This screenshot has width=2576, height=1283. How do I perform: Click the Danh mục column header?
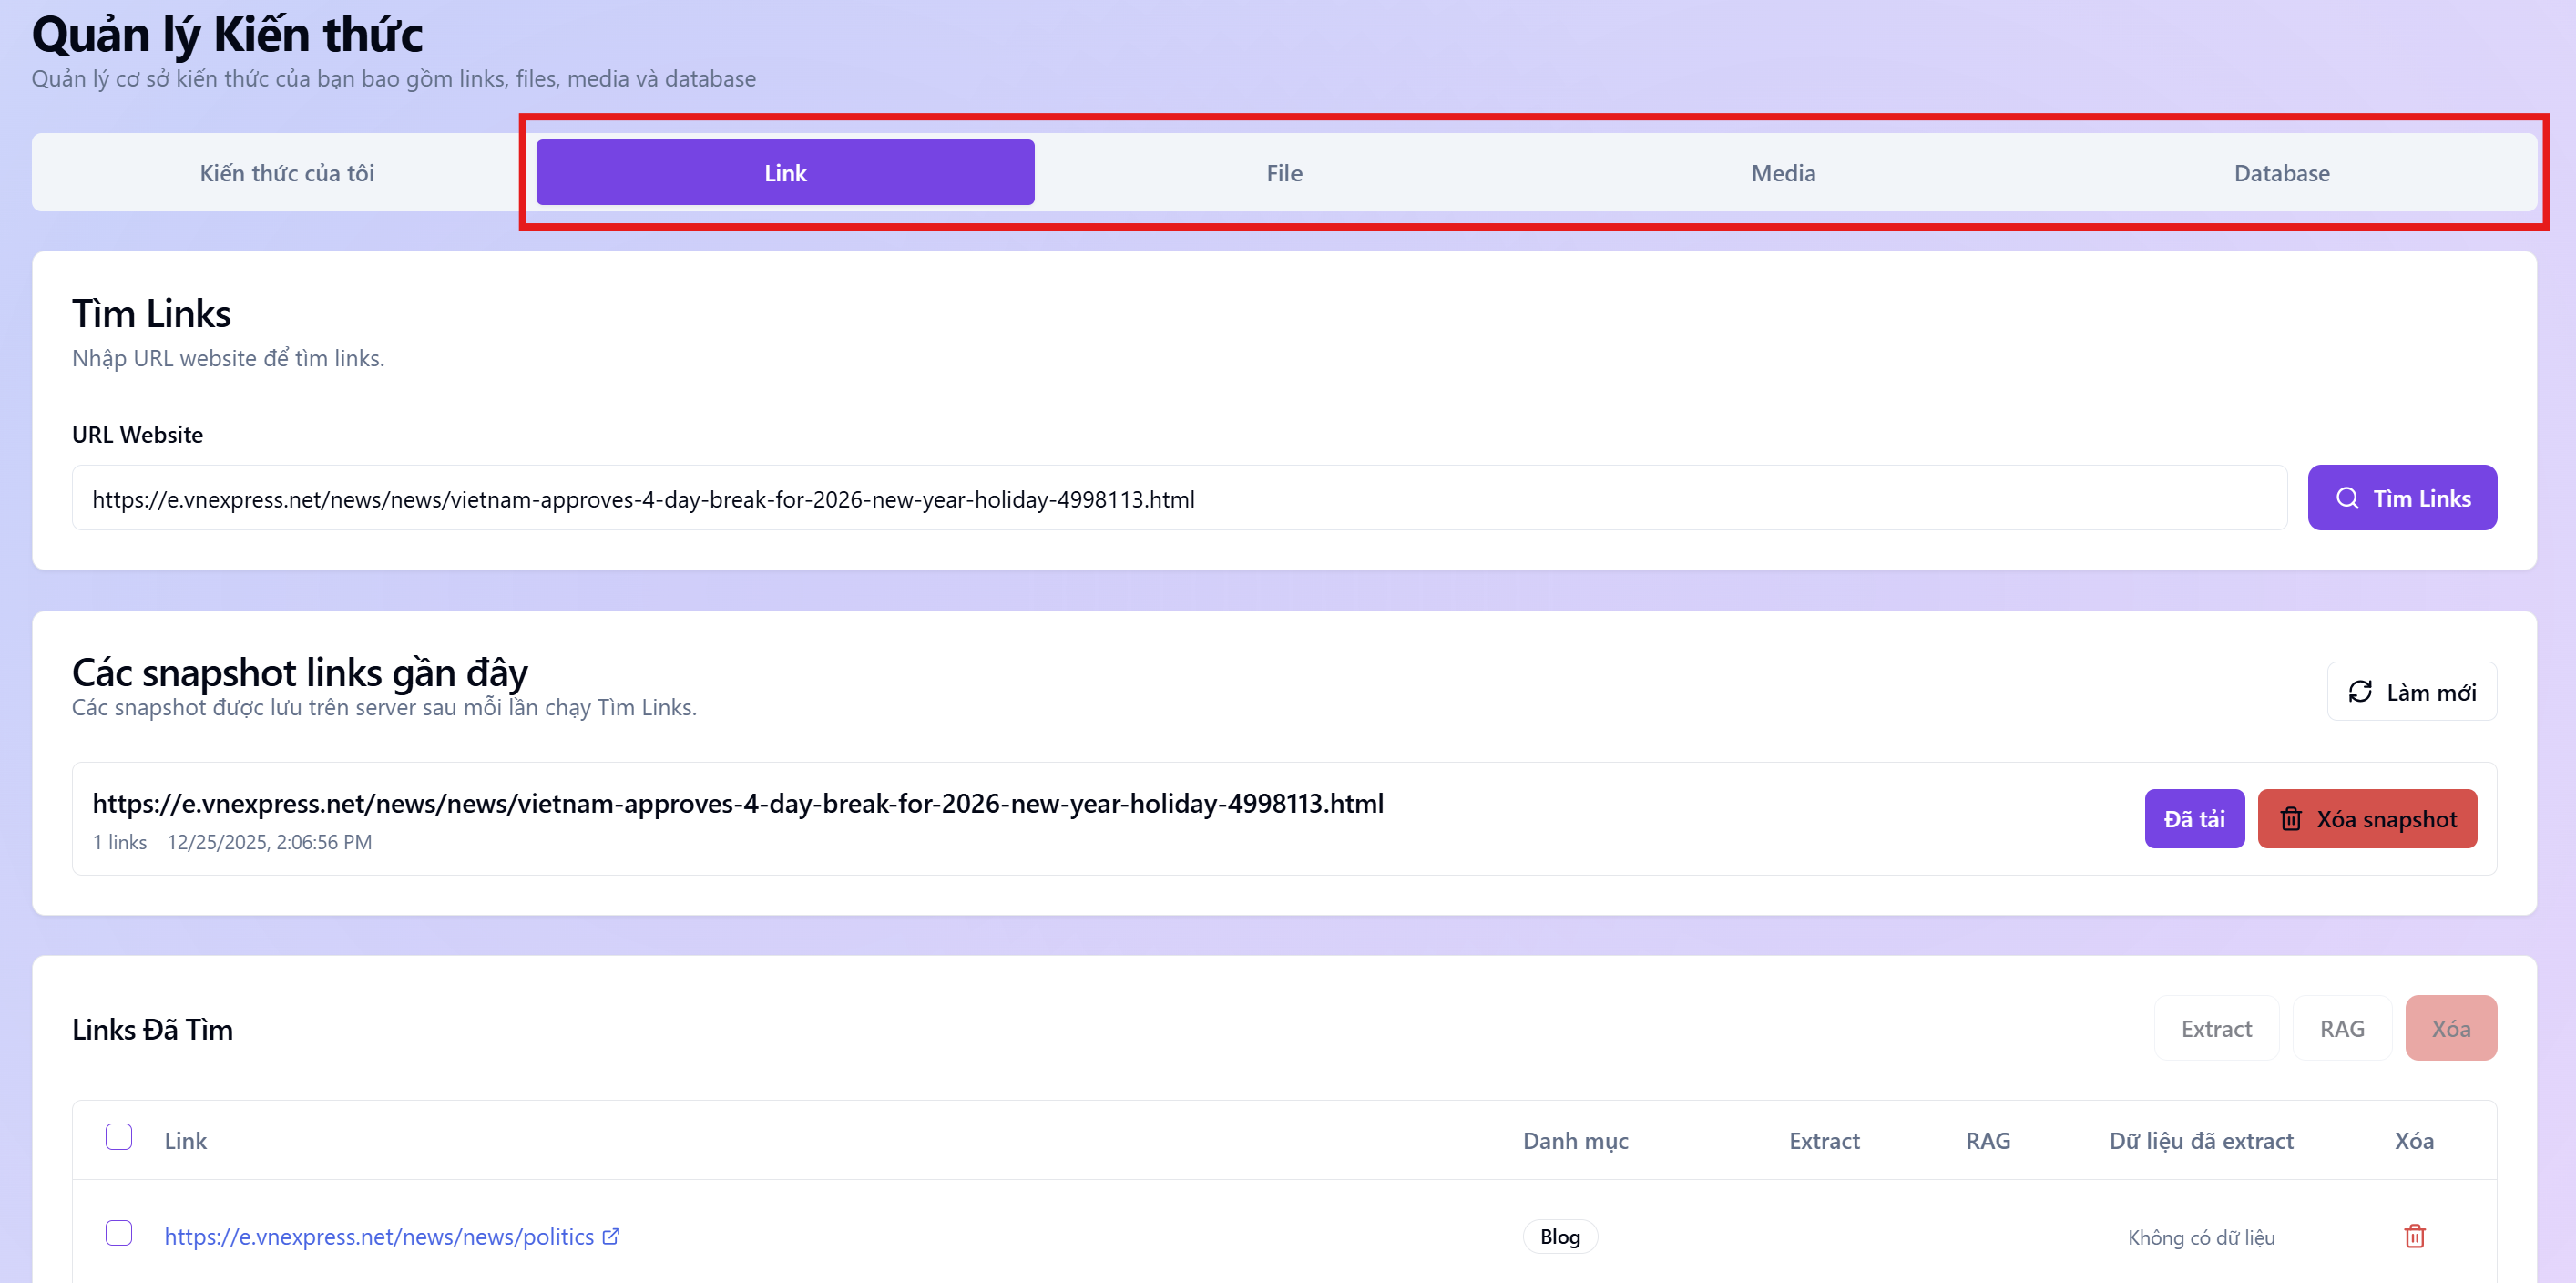coord(1575,1140)
